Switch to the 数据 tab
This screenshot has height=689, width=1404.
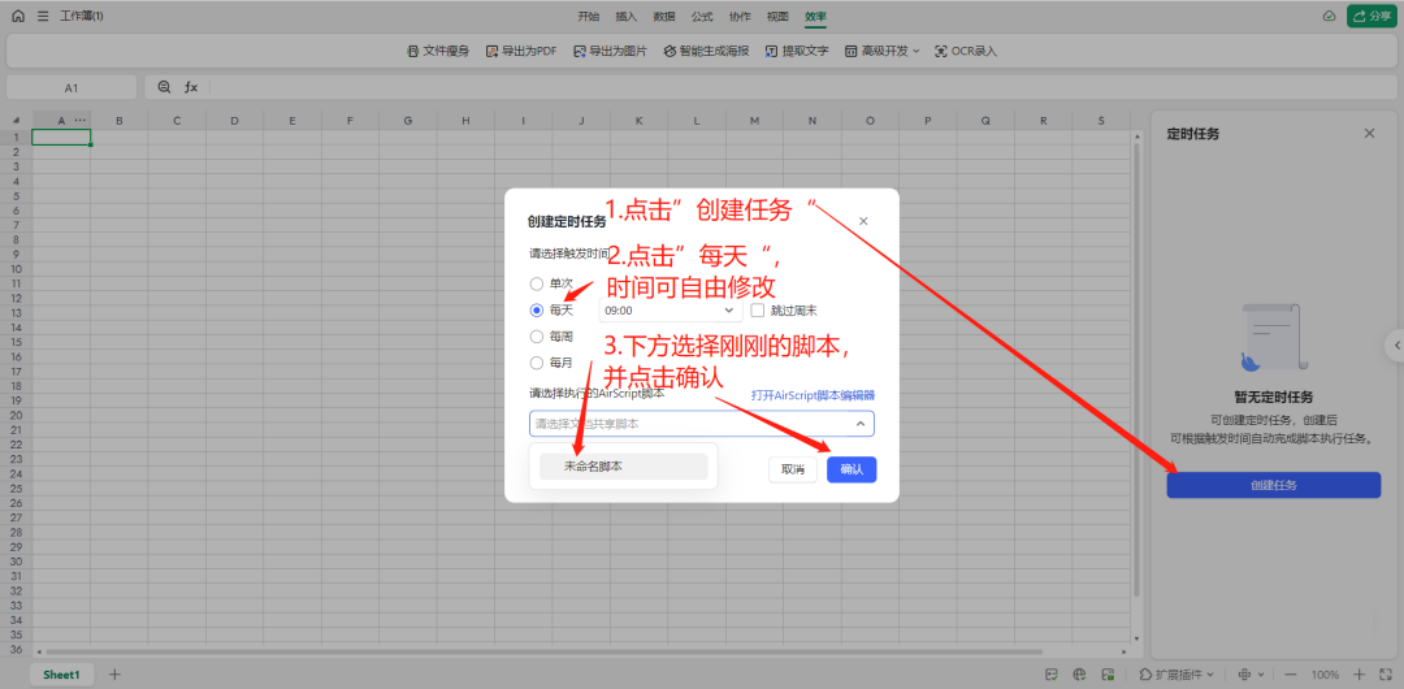click(664, 16)
